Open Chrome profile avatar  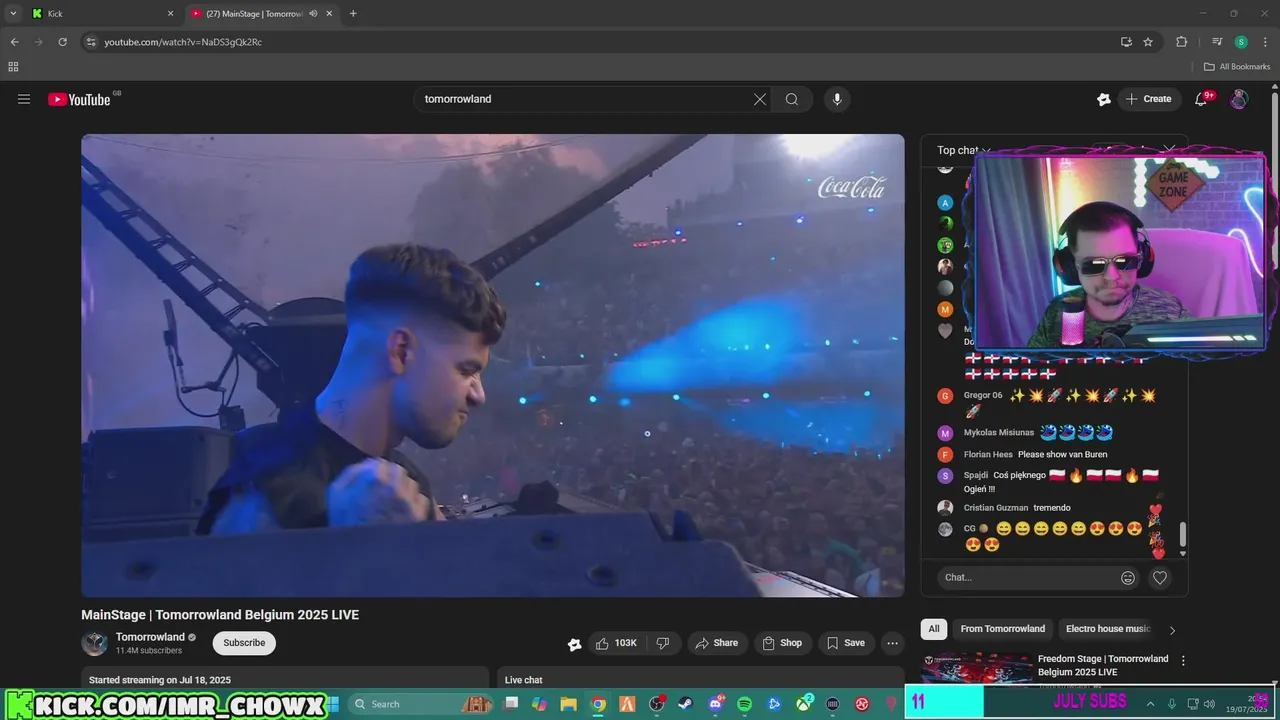tap(1241, 42)
